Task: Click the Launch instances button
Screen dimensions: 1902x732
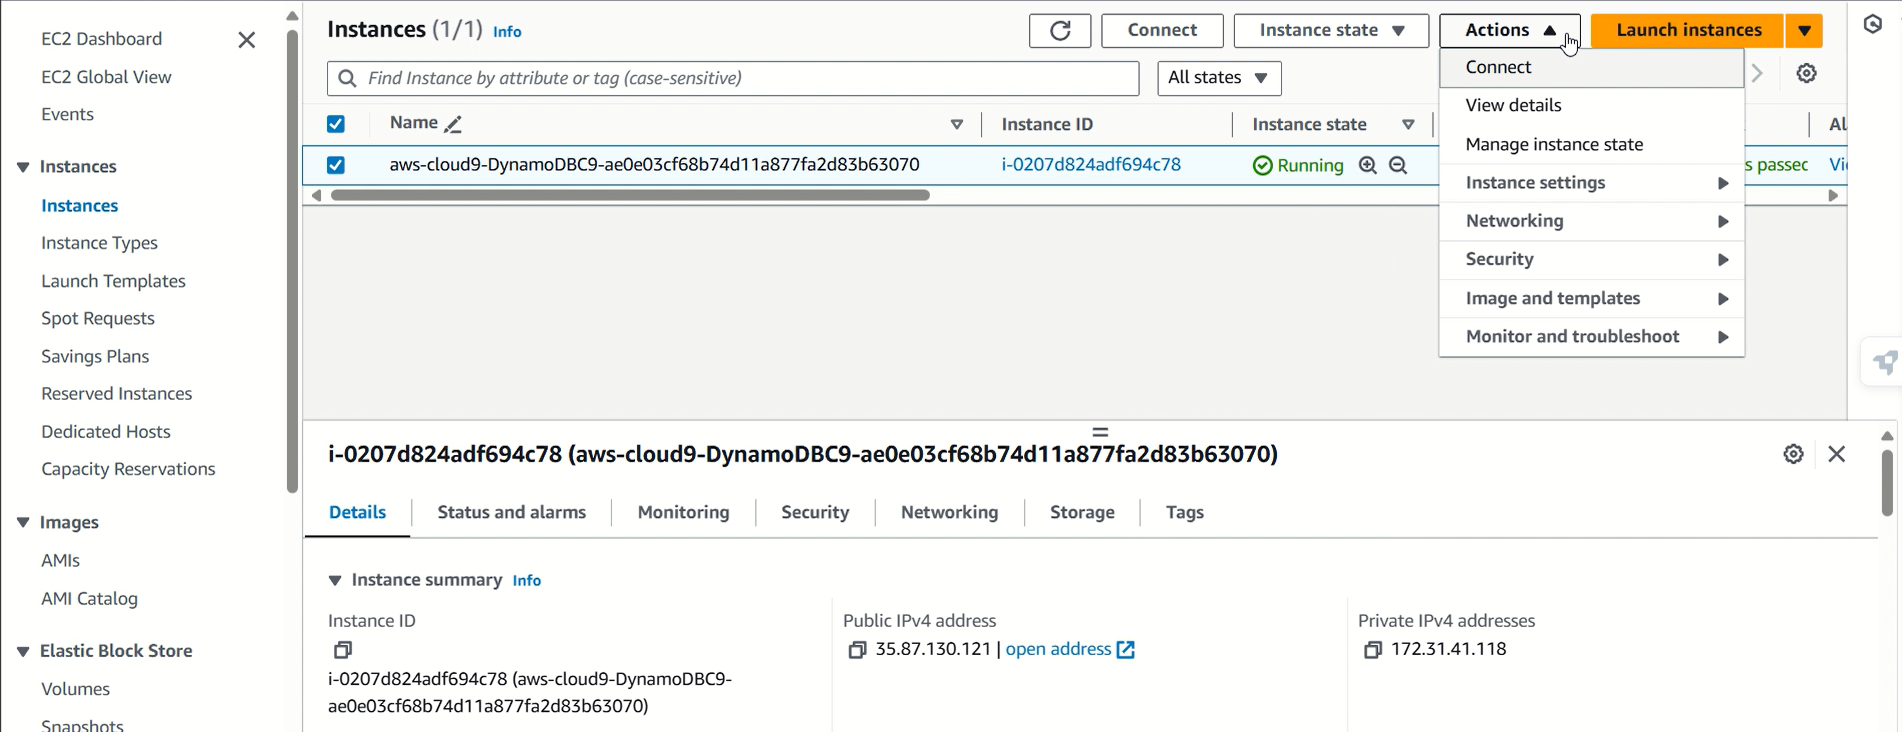Action: click(1688, 31)
